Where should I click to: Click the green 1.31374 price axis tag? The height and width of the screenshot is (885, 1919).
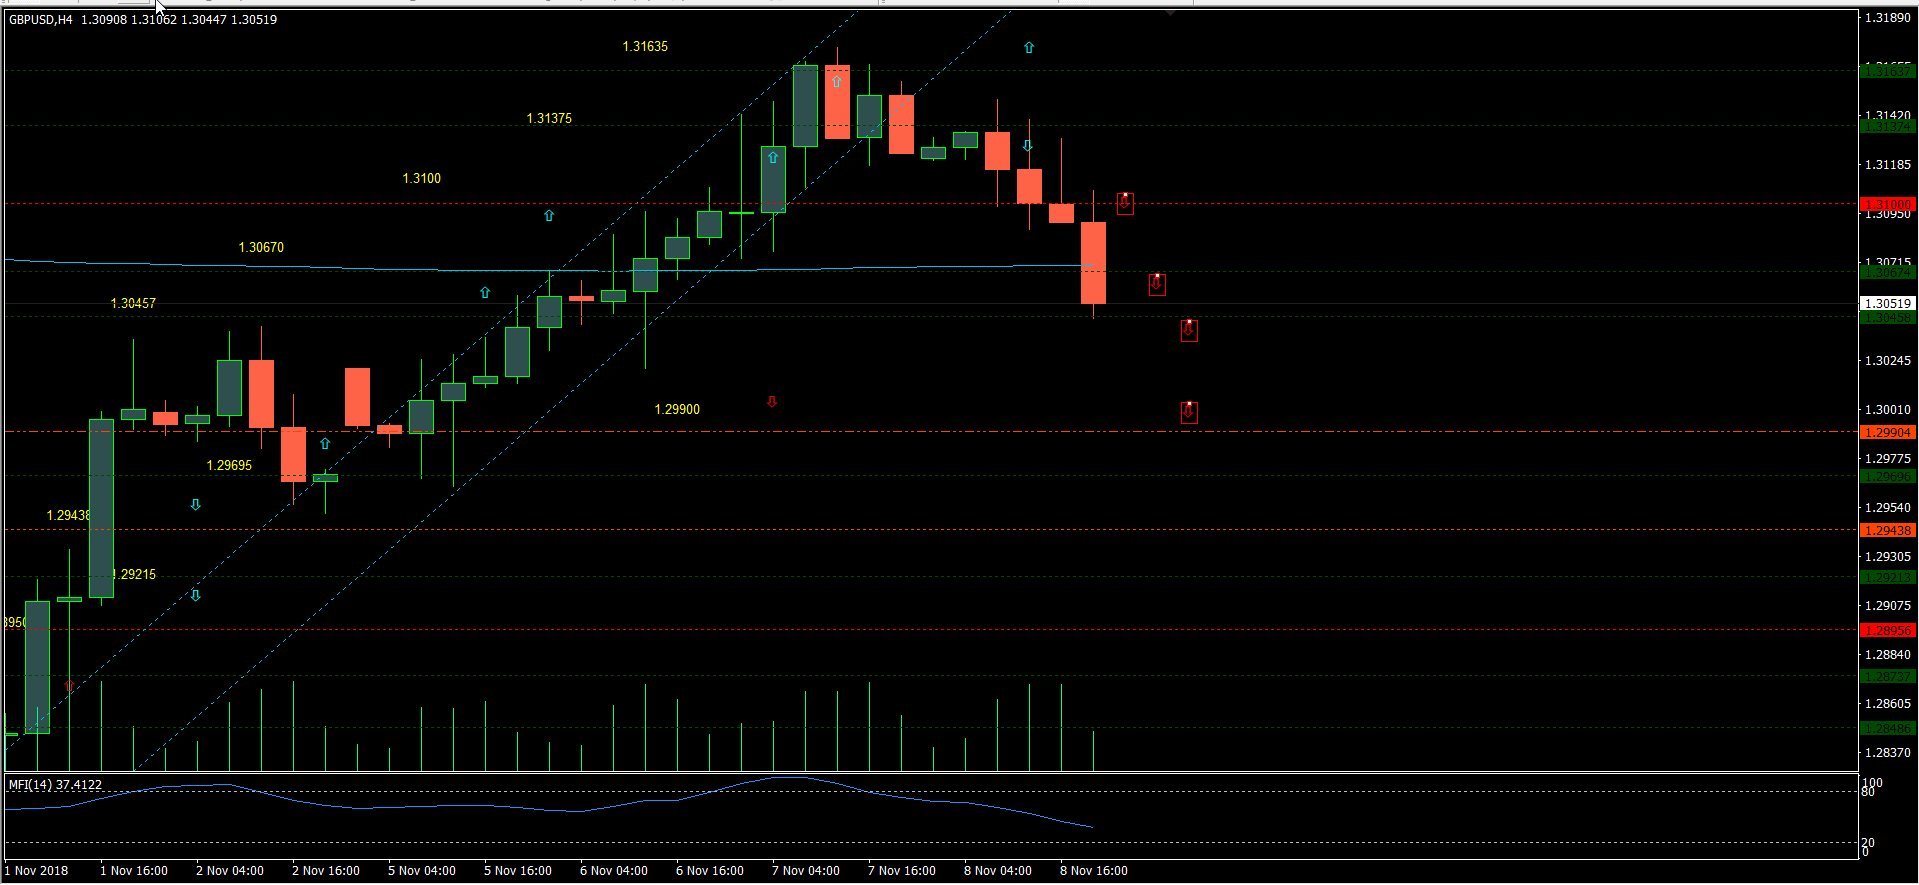click(x=1887, y=127)
